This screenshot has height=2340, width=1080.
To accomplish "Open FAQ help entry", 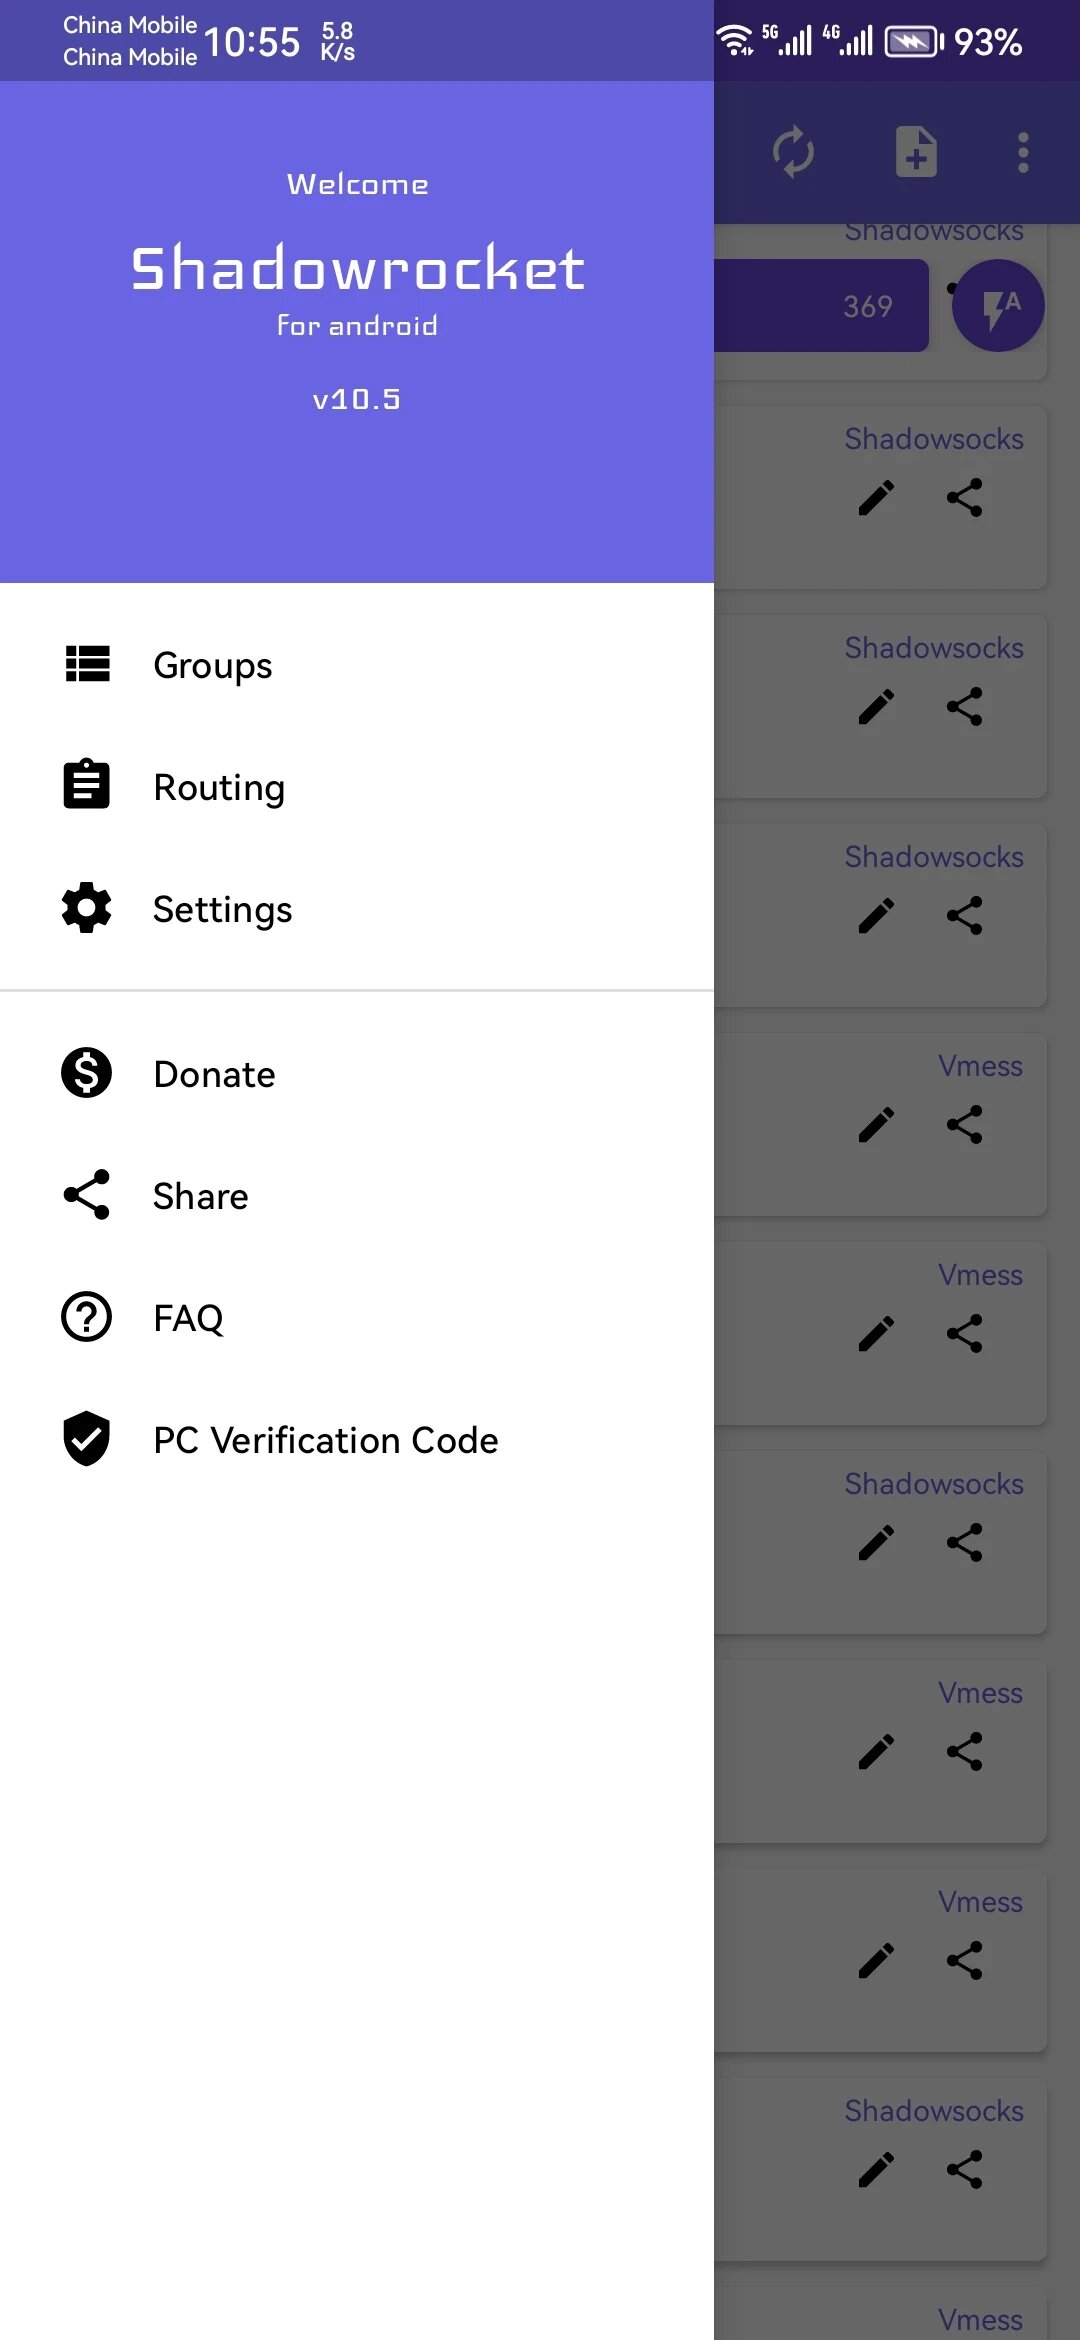I will coord(188,1318).
